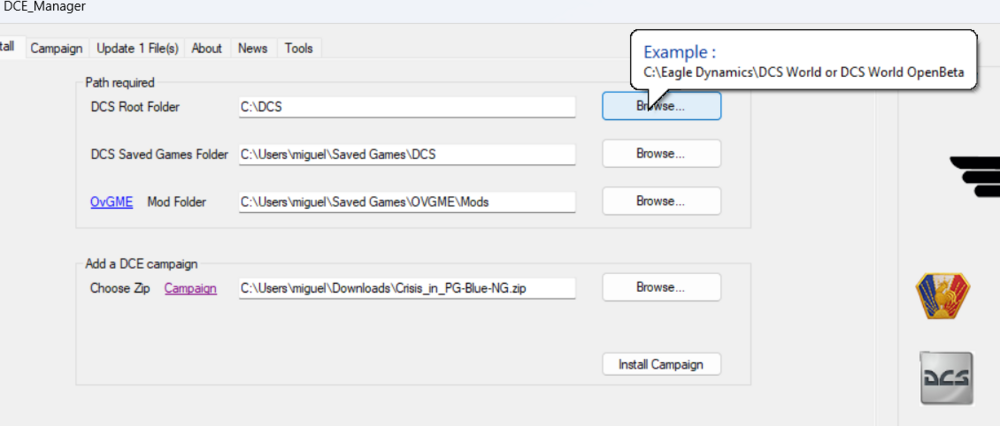Click into the Mod Folder path field
The height and width of the screenshot is (426, 1000).
407,202
